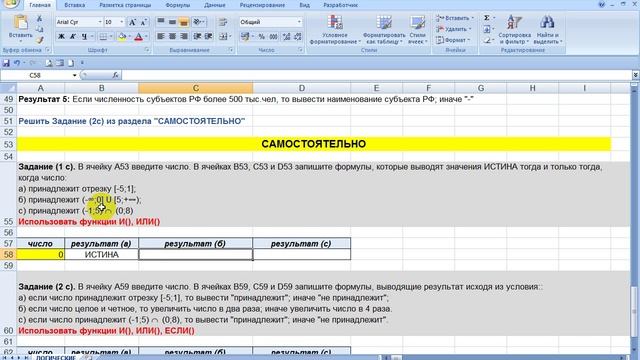Screen dimensions: 640x360
Task: Open Форматировать как таблицу dropdown
Action: 384,29
